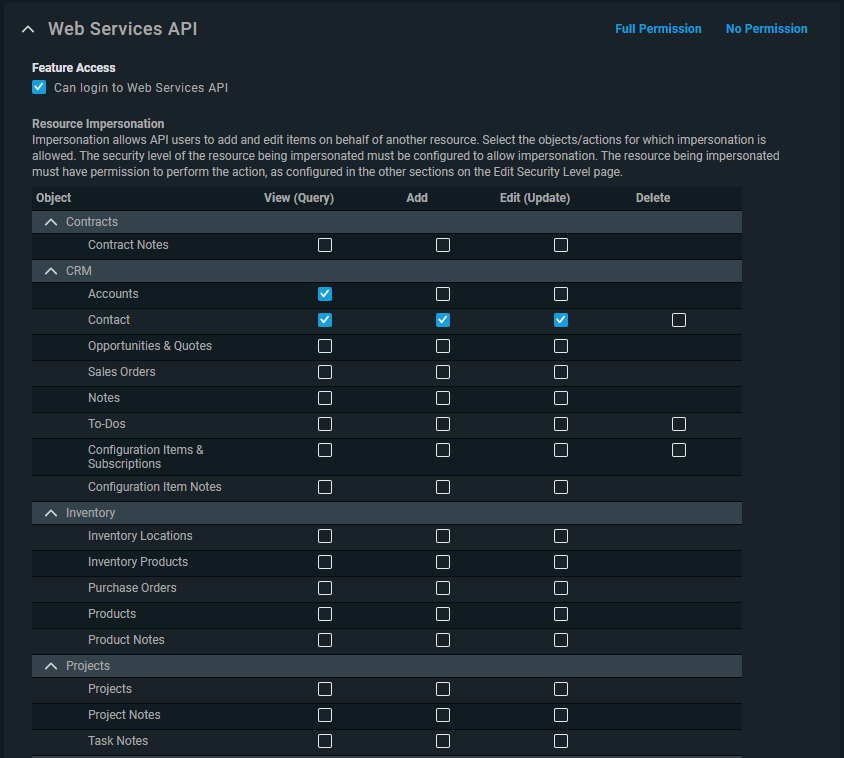Image resolution: width=844 pixels, height=758 pixels.
Task: Uncheck Can login to Web Services API
Action: [39, 87]
